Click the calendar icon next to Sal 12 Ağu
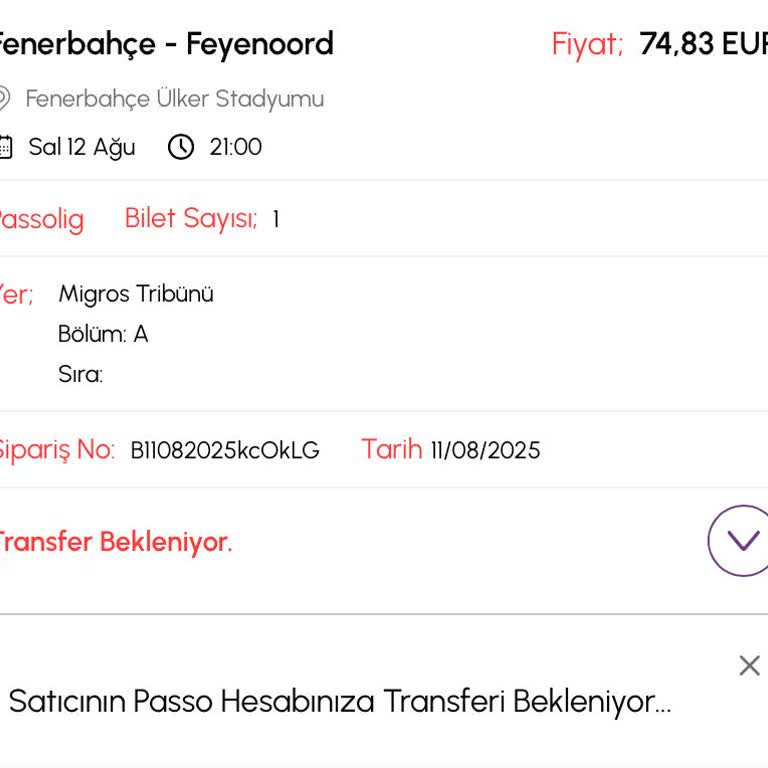 tap(5, 147)
